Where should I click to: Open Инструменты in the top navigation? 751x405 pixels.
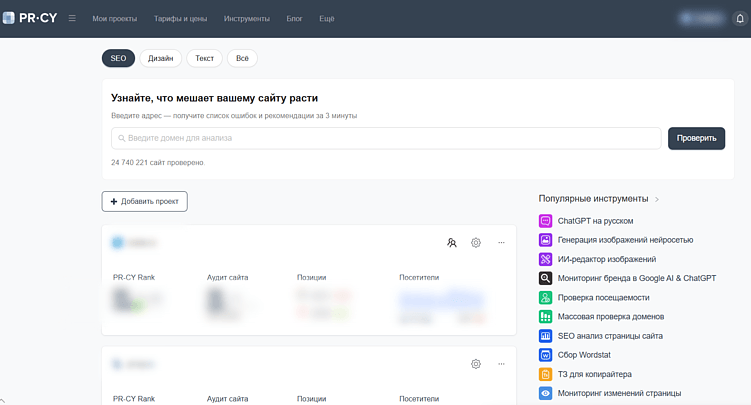tap(247, 19)
